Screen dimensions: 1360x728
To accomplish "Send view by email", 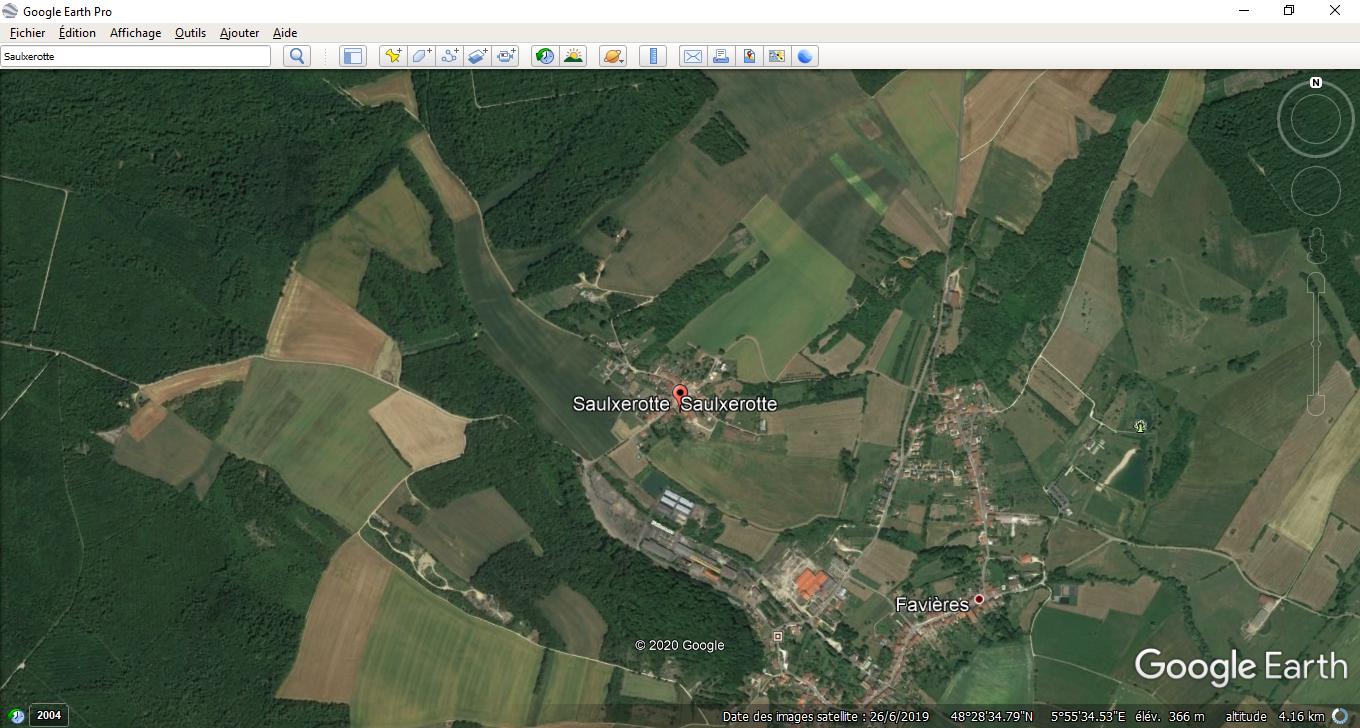I will 692,56.
